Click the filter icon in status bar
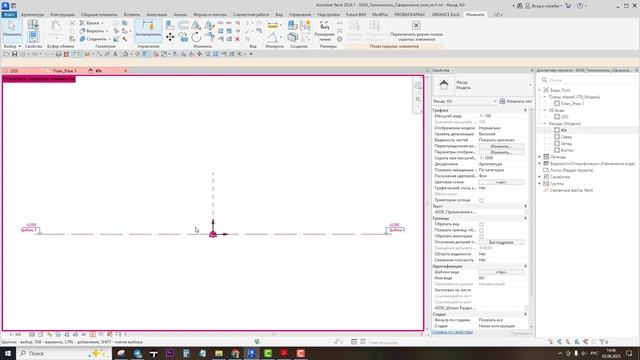The image size is (640, 360). tap(603, 342)
